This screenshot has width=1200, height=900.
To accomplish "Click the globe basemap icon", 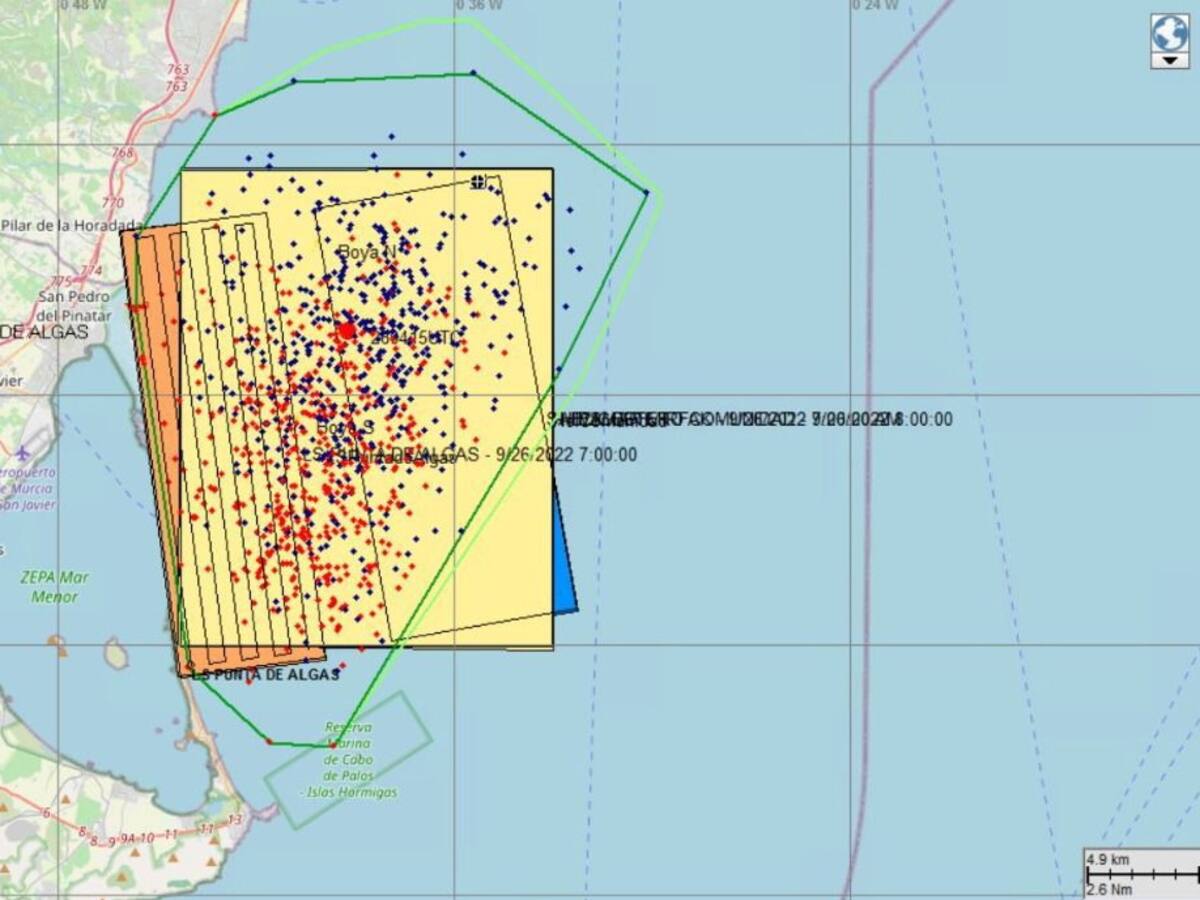I will [1169, 33].
